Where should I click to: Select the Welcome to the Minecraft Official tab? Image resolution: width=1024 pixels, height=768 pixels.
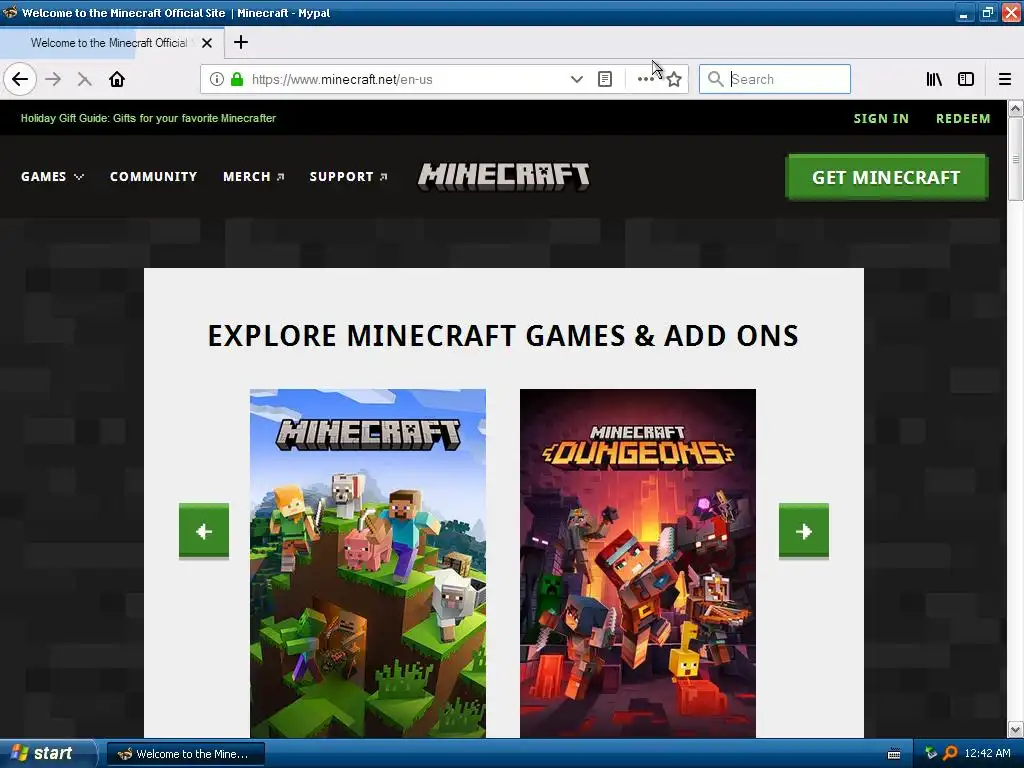(108, 43)
